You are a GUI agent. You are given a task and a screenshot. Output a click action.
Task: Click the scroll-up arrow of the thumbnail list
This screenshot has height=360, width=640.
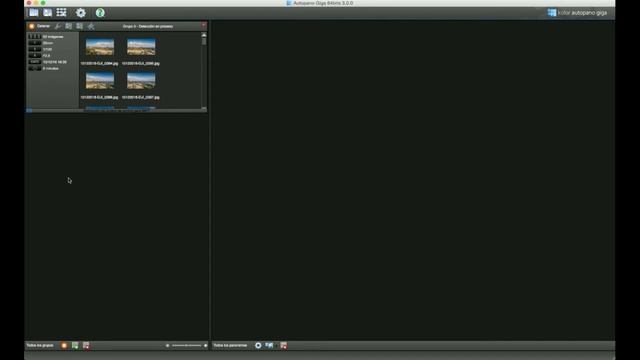click(204, 35)
